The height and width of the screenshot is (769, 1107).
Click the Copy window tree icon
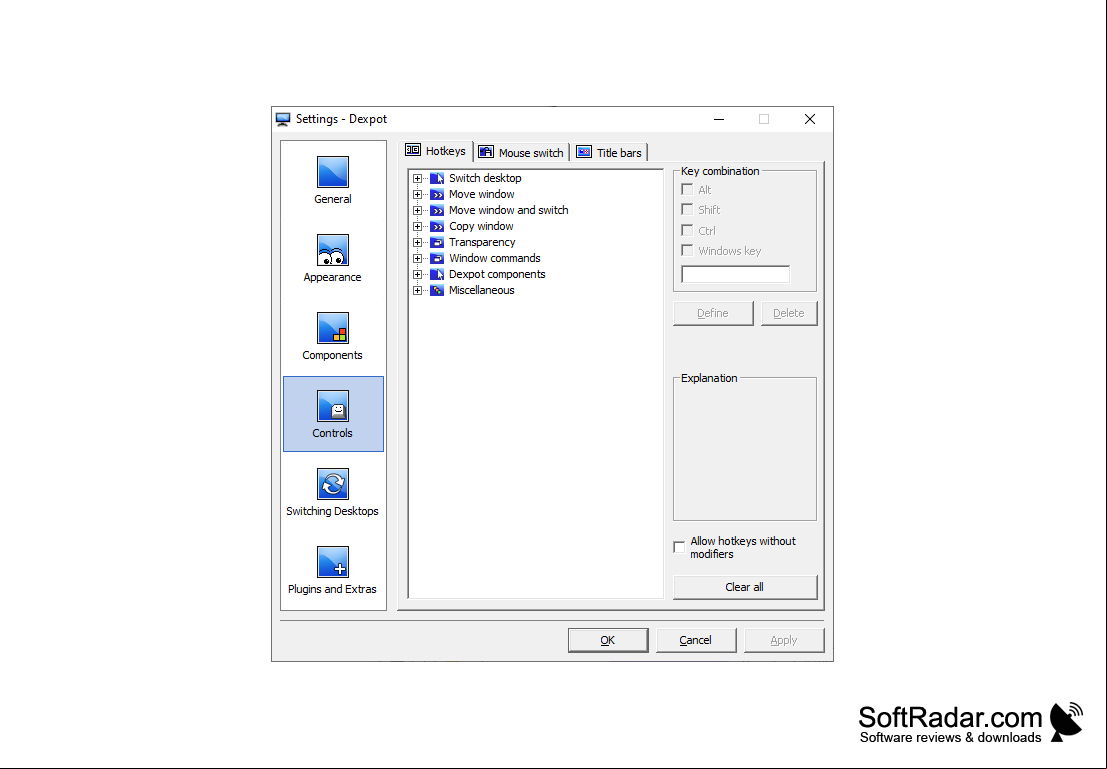coord(437,227)
